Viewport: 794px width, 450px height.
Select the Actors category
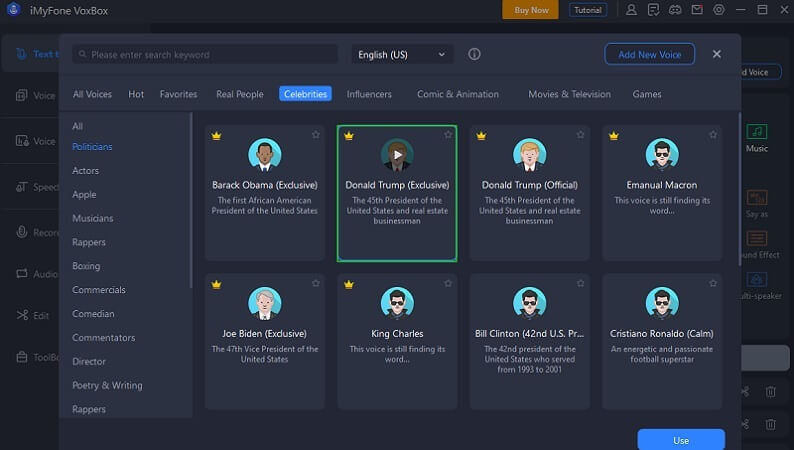(86, 171)
